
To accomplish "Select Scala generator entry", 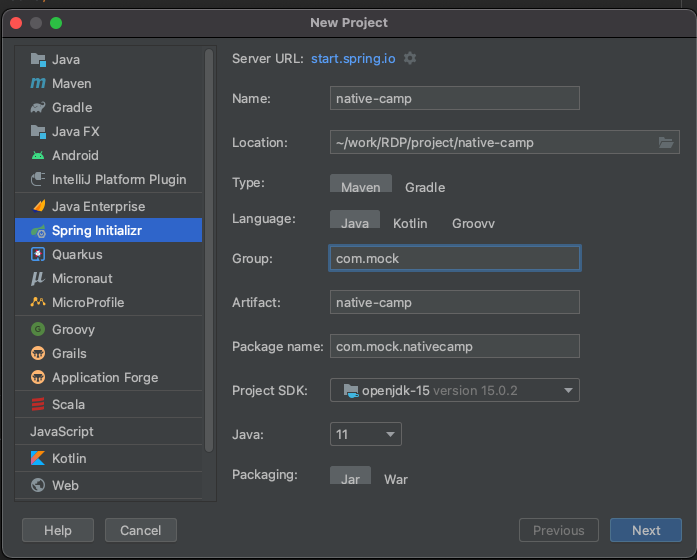I will click(108, 404).
